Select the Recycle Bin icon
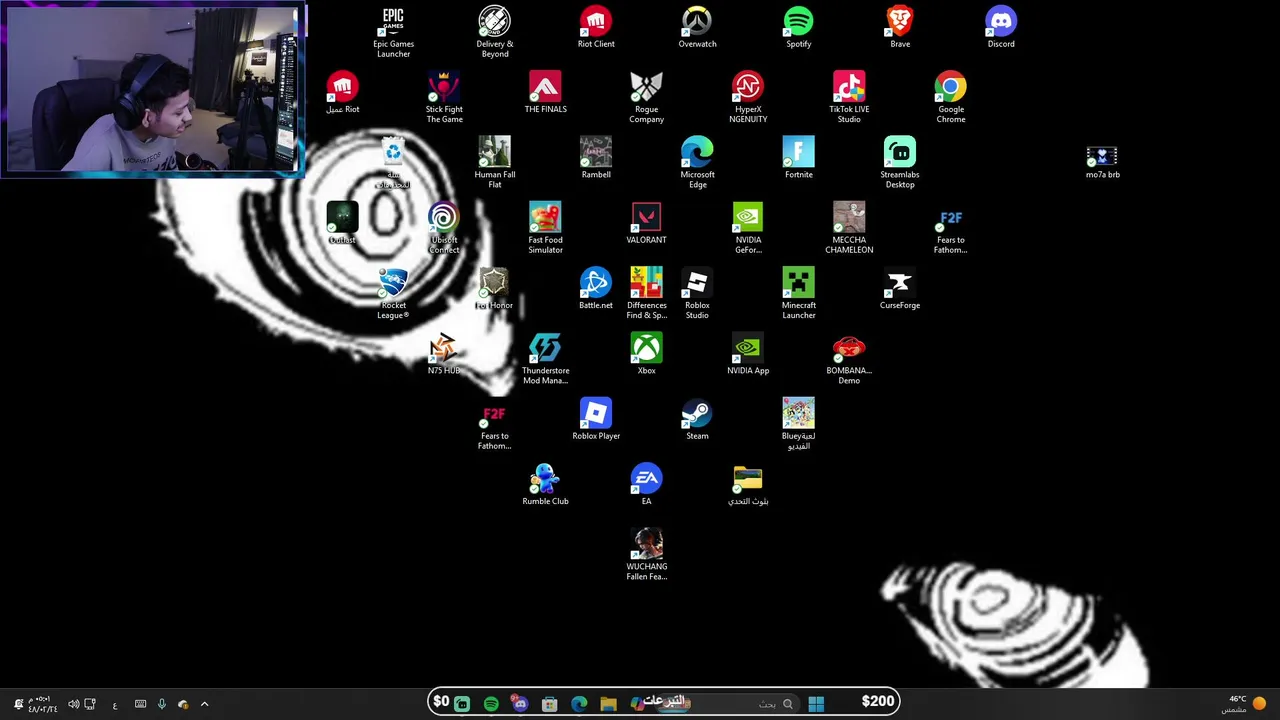This screenshot has width=1280, height=720. click(x=393, y=163)
